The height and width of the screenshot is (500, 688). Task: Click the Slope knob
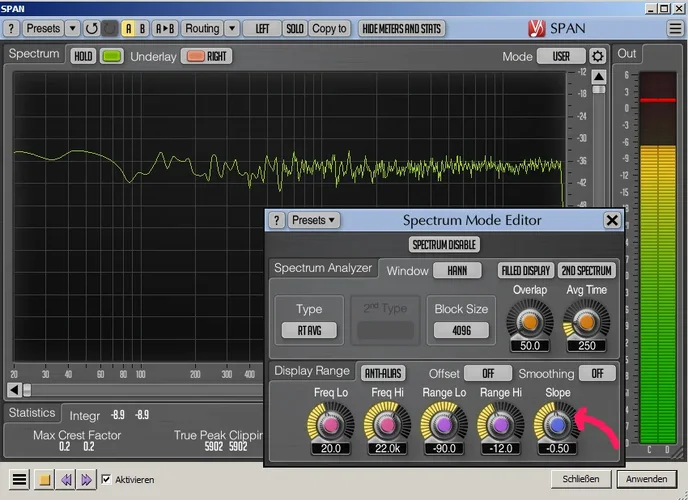point(557,425)
